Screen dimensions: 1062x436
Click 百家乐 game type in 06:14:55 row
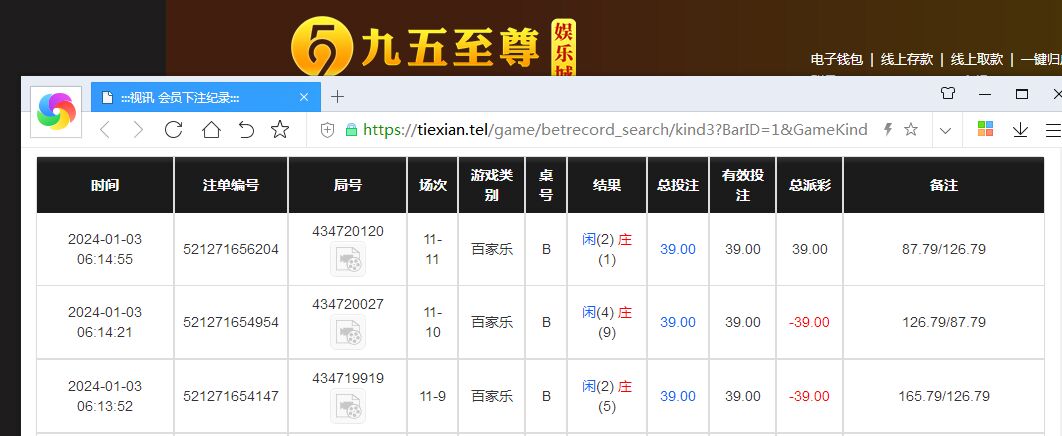492,249
